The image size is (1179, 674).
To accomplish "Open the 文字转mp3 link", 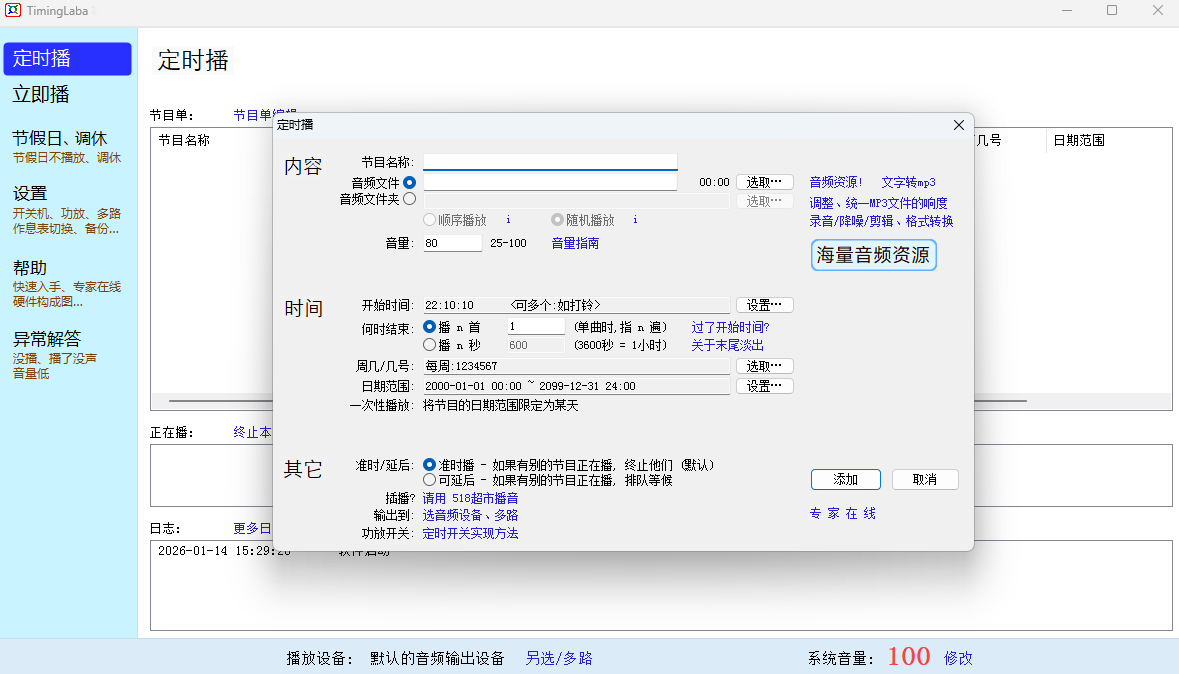I will [908, 183].
